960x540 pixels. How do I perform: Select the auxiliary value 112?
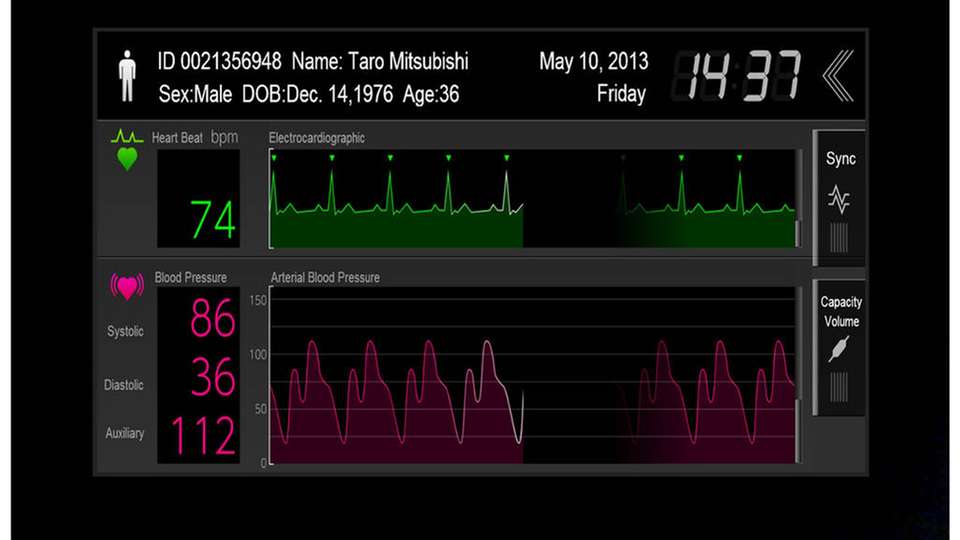[203, 435]
